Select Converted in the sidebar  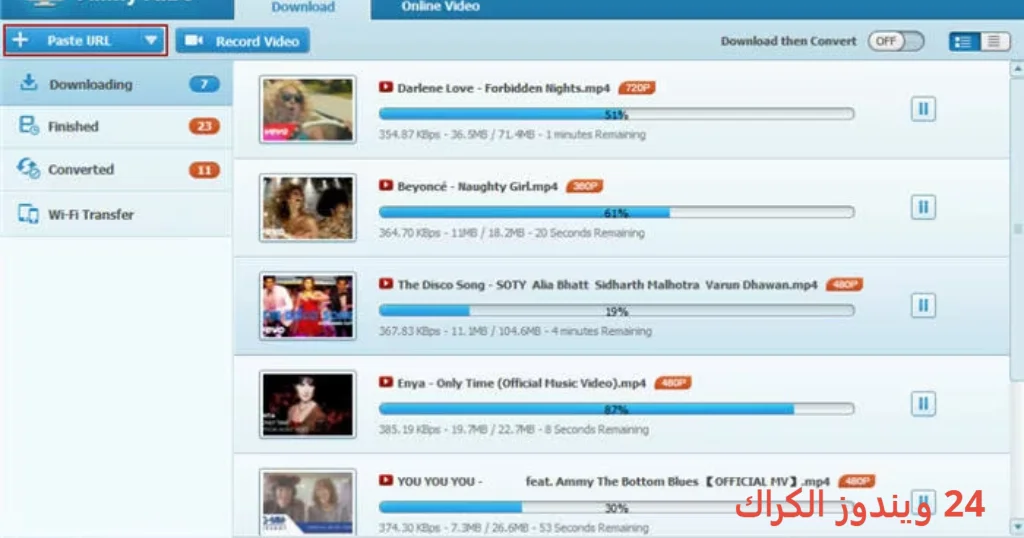116,170
